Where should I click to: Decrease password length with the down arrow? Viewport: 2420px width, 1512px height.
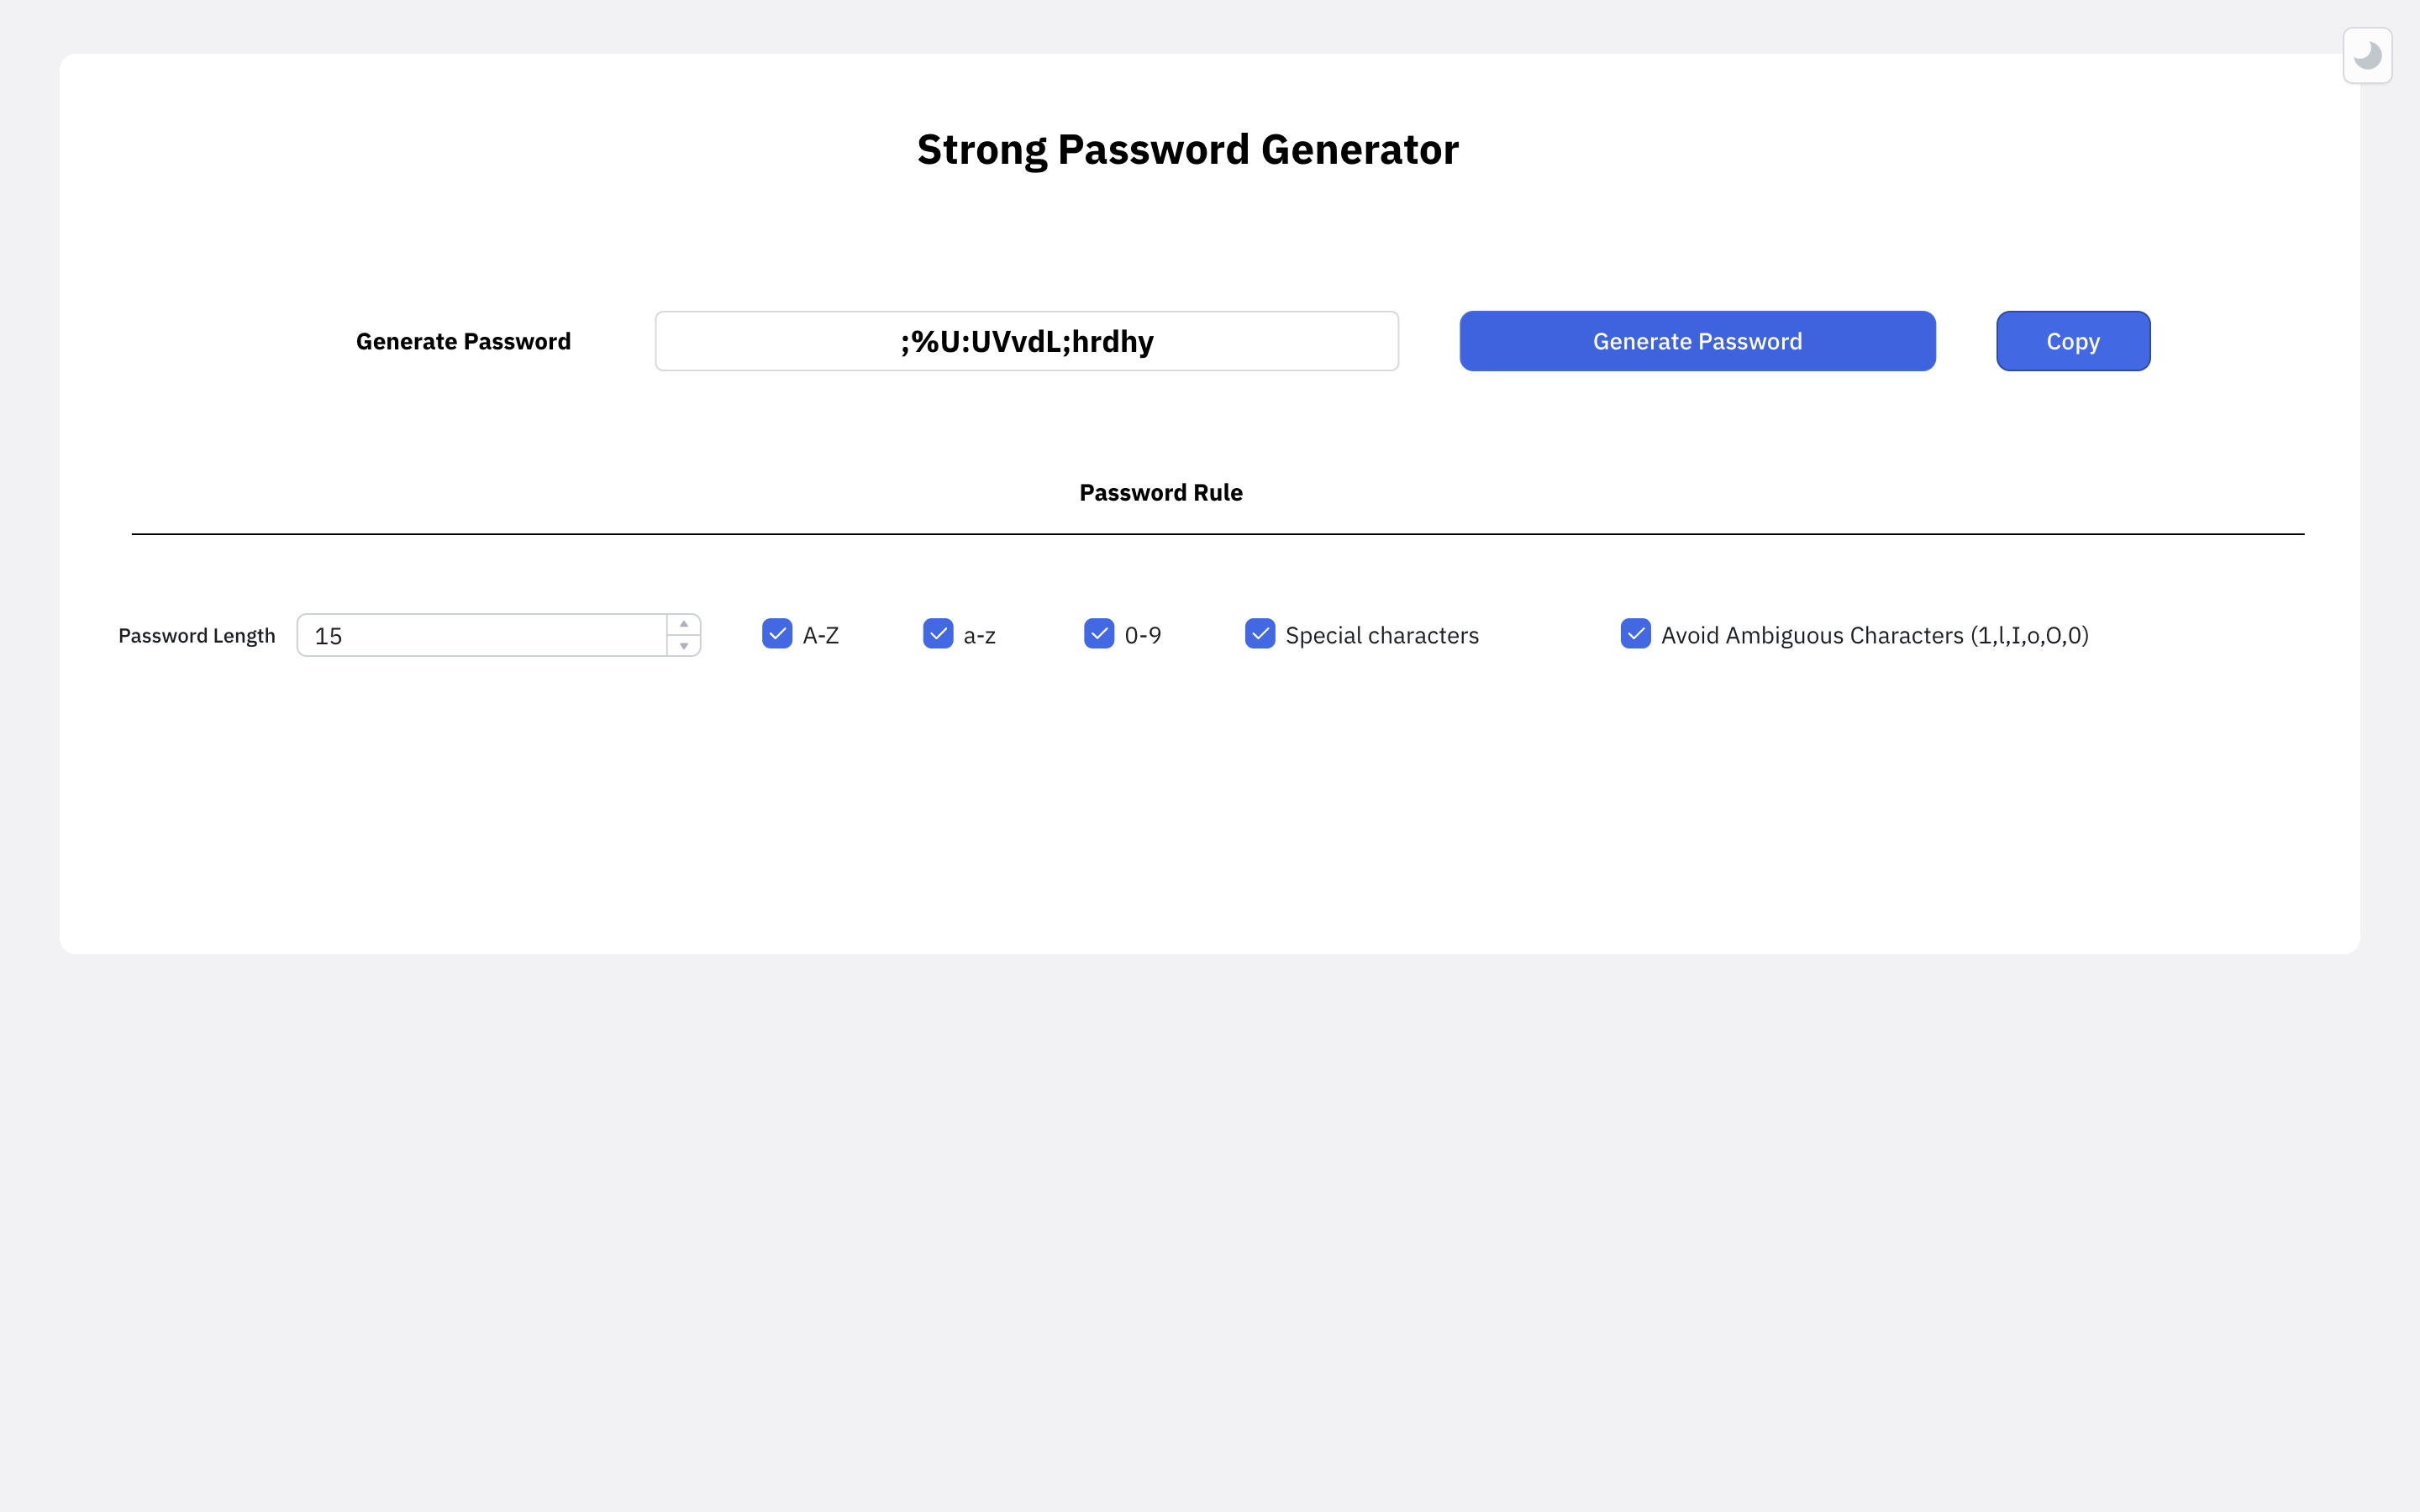coord(684,646)
